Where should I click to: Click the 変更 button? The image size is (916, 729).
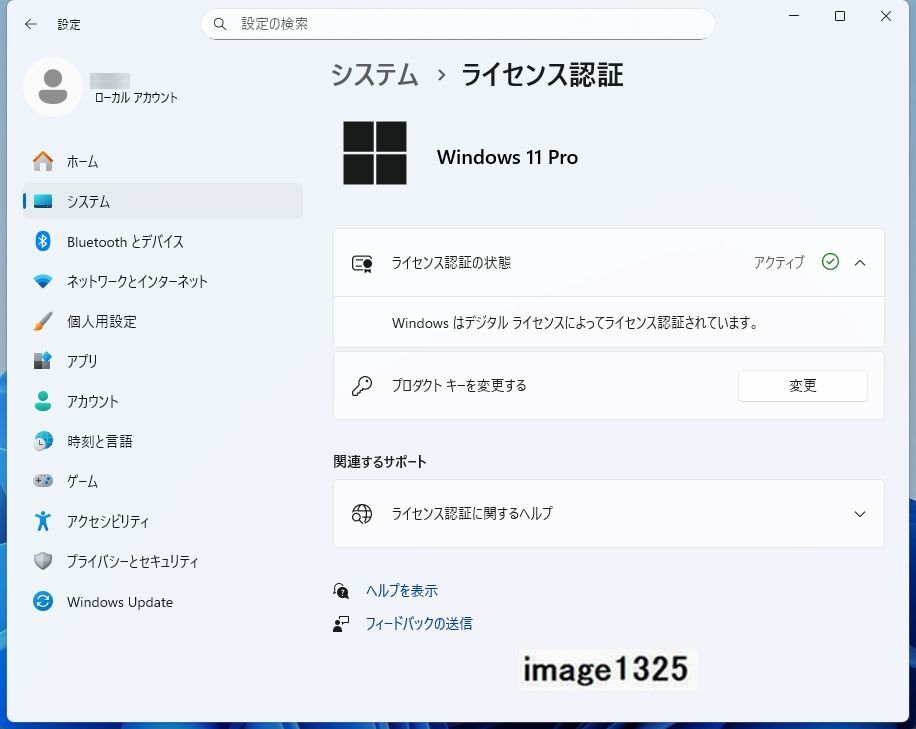click(x=803, y=386)
